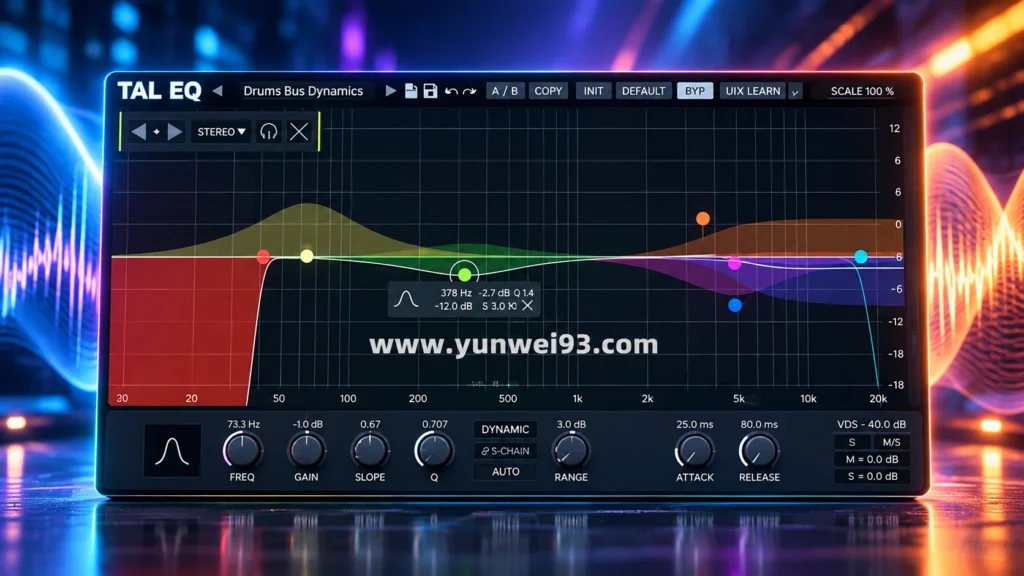The image size is (1024, 576).
Task: Click the TAL EQ logo
Action: click(159, 91)
